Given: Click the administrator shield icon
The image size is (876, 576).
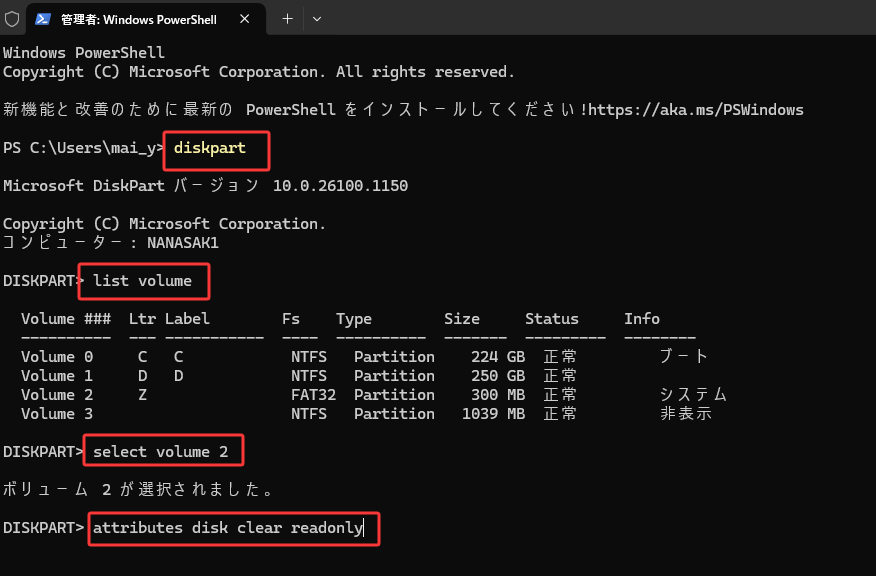Looking at the screenshot, I should [x=12, y=19].
